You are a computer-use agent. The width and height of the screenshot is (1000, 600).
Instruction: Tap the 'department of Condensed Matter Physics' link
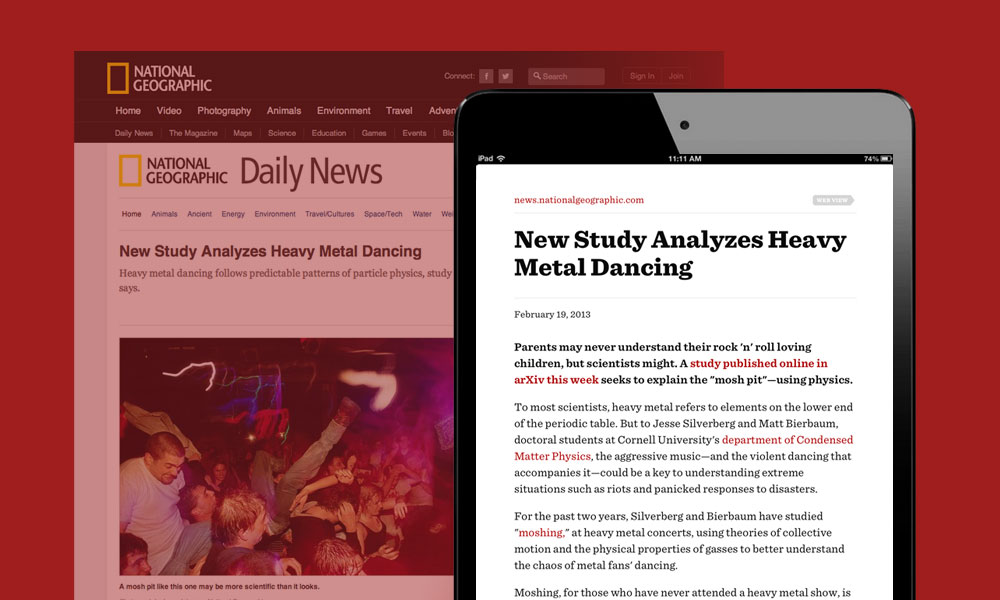tap(684, 448)
